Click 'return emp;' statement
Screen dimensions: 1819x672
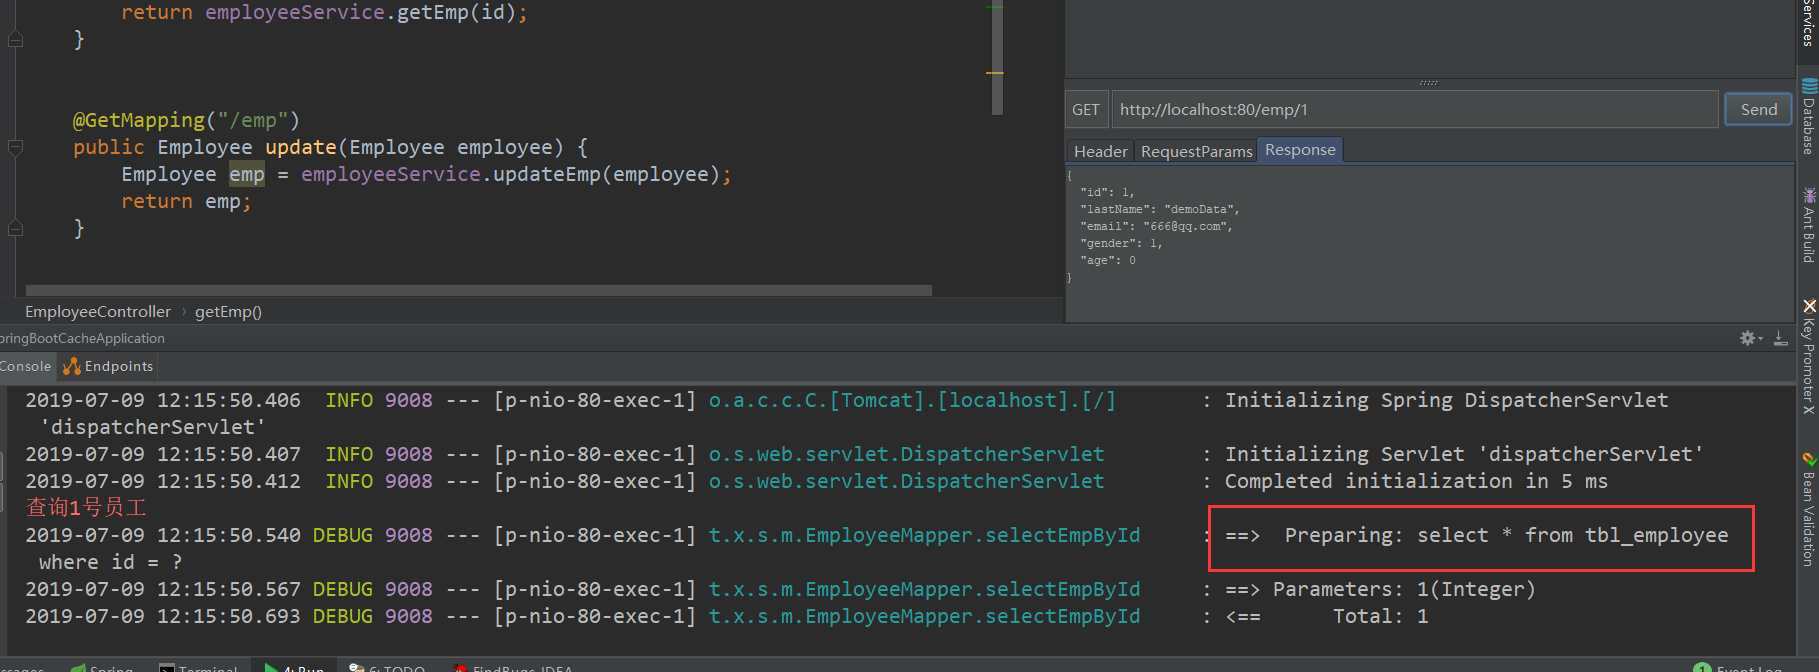pyautogui.click(x=186, y=201)
